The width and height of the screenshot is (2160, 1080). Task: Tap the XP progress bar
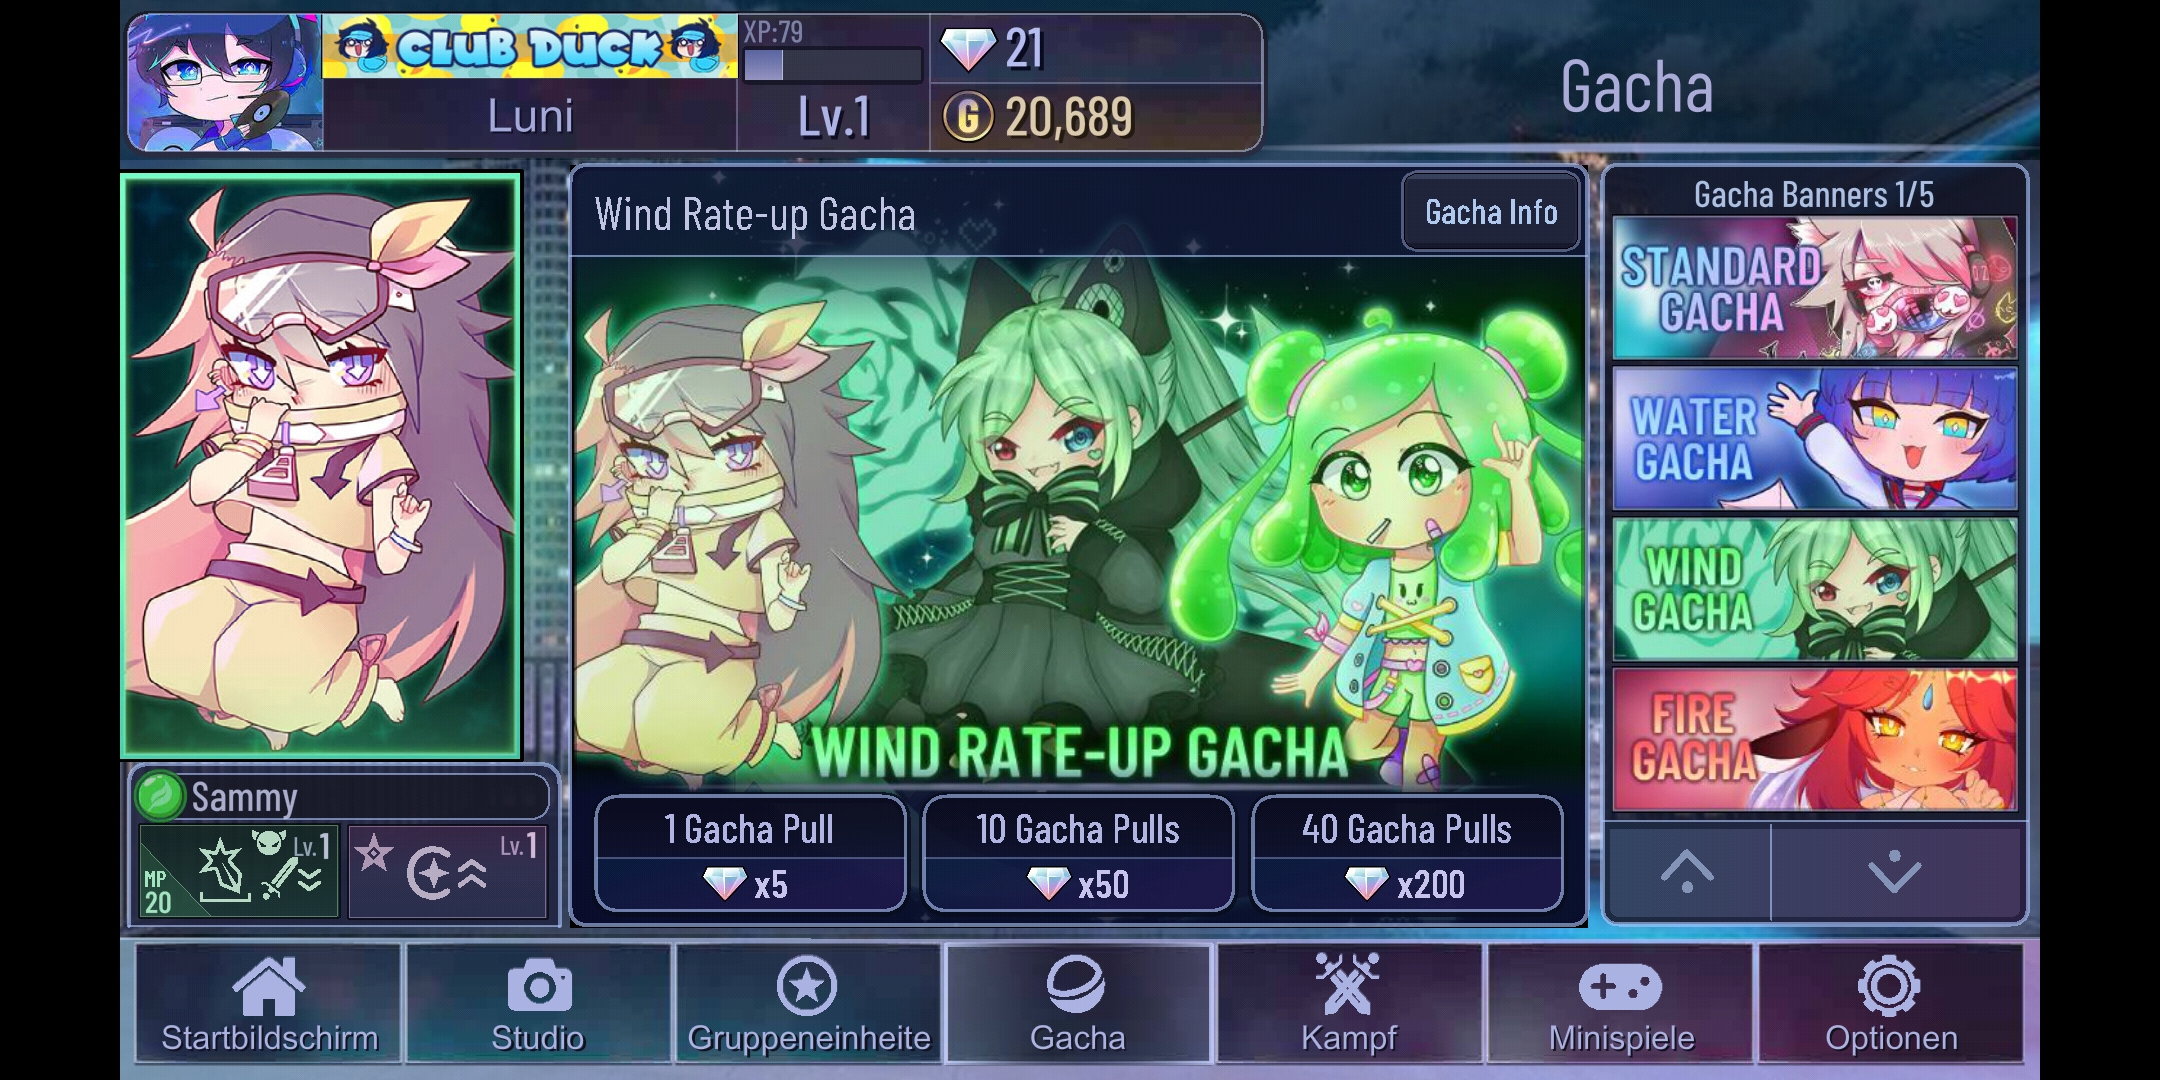click(x=833, y=65)
